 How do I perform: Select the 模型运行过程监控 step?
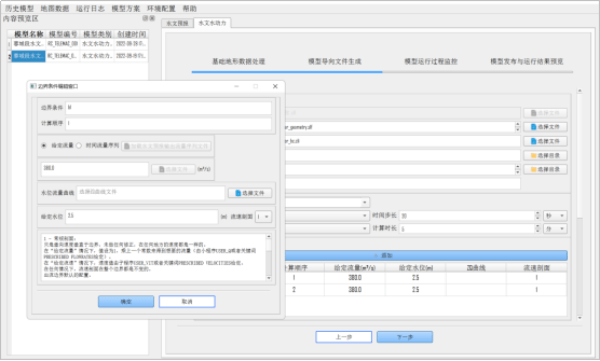point(431,61)
